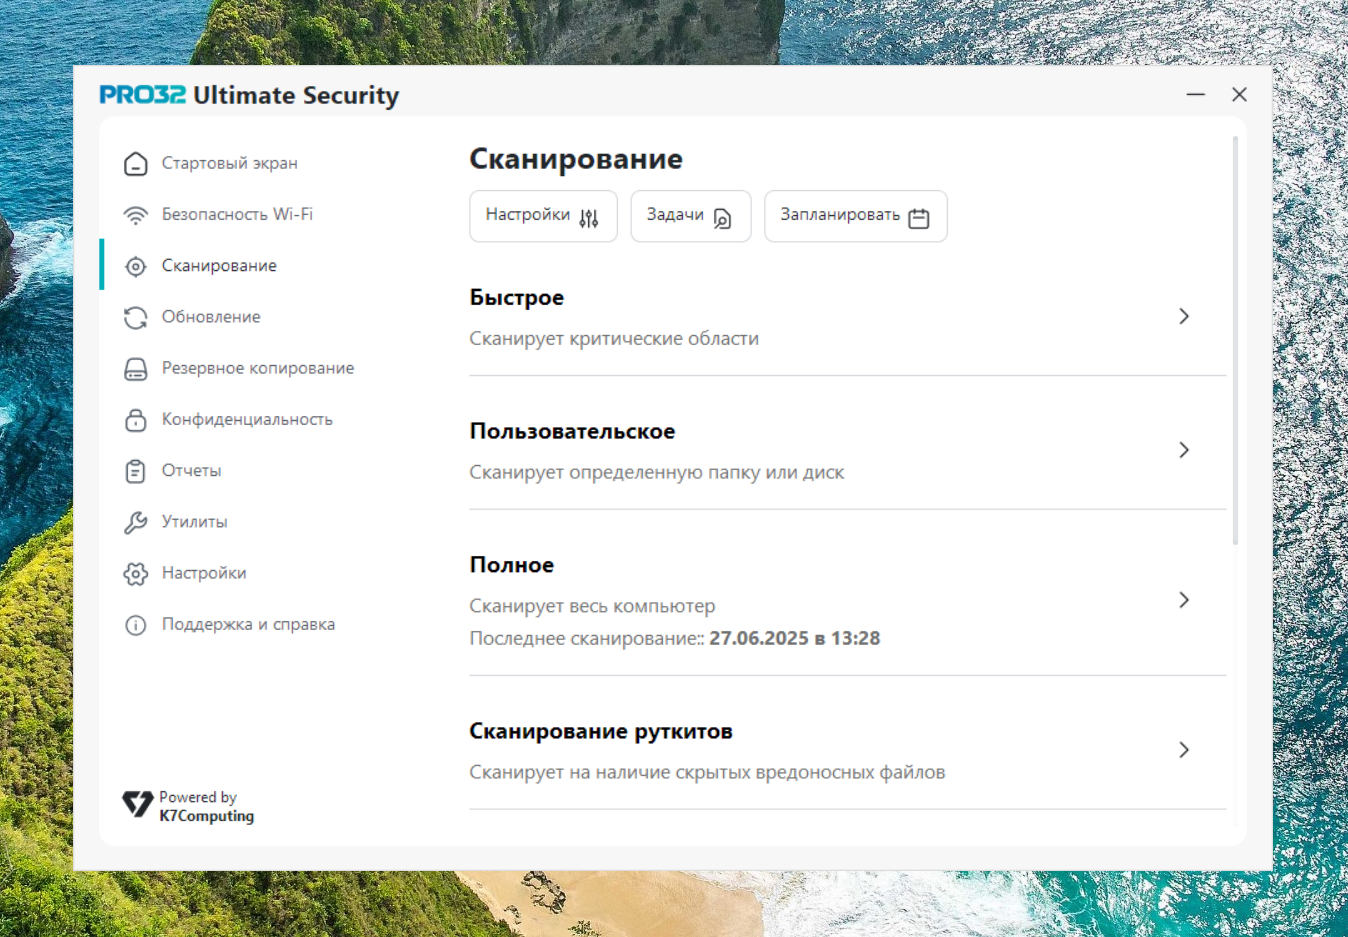Click the Задачи button
The height and width of the screenshot is (937, 1348).
pyautogui.click(x=690, y=216)
